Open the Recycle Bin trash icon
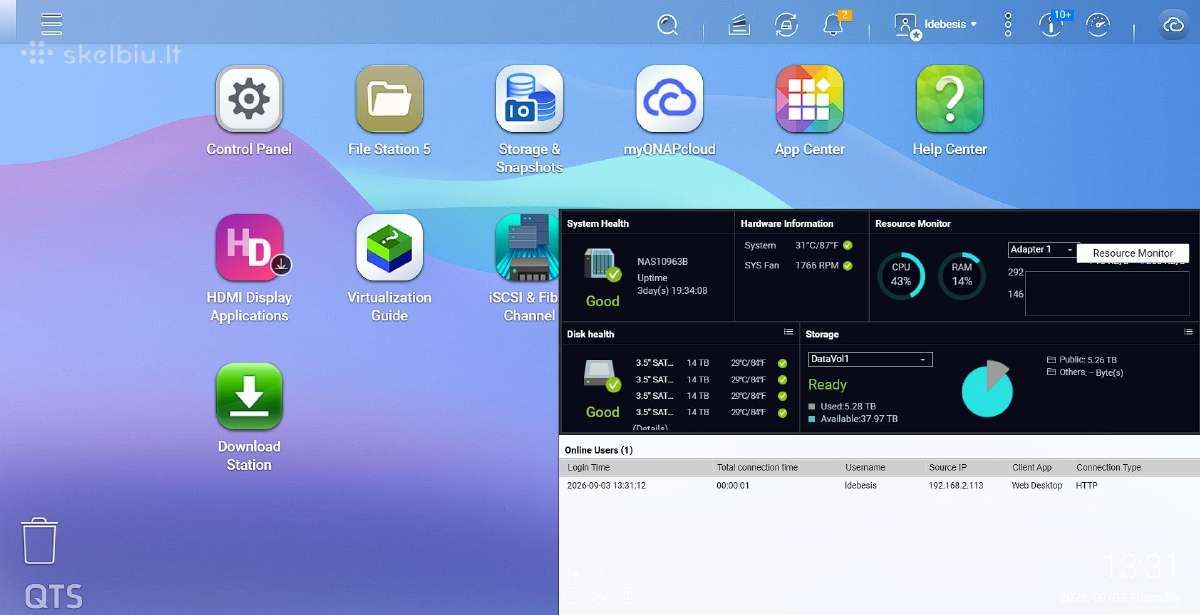 [40, 540]
